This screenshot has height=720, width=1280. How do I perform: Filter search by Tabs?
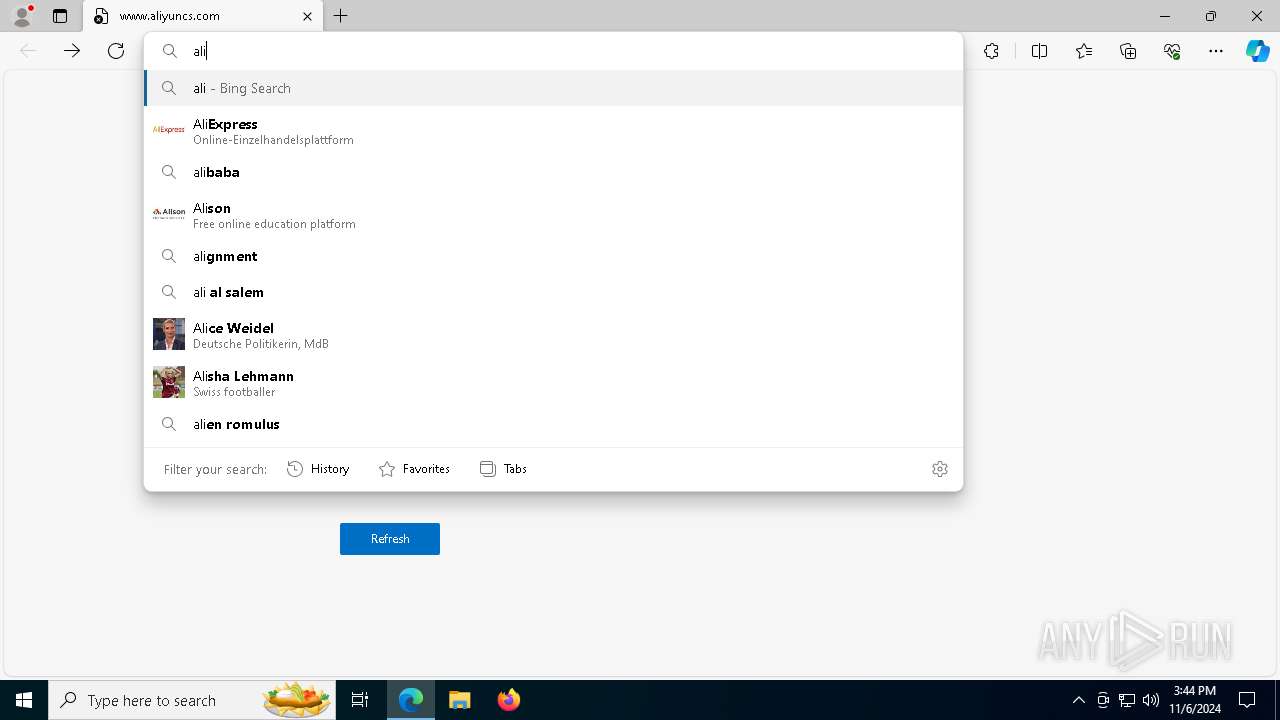pos(503,469)
